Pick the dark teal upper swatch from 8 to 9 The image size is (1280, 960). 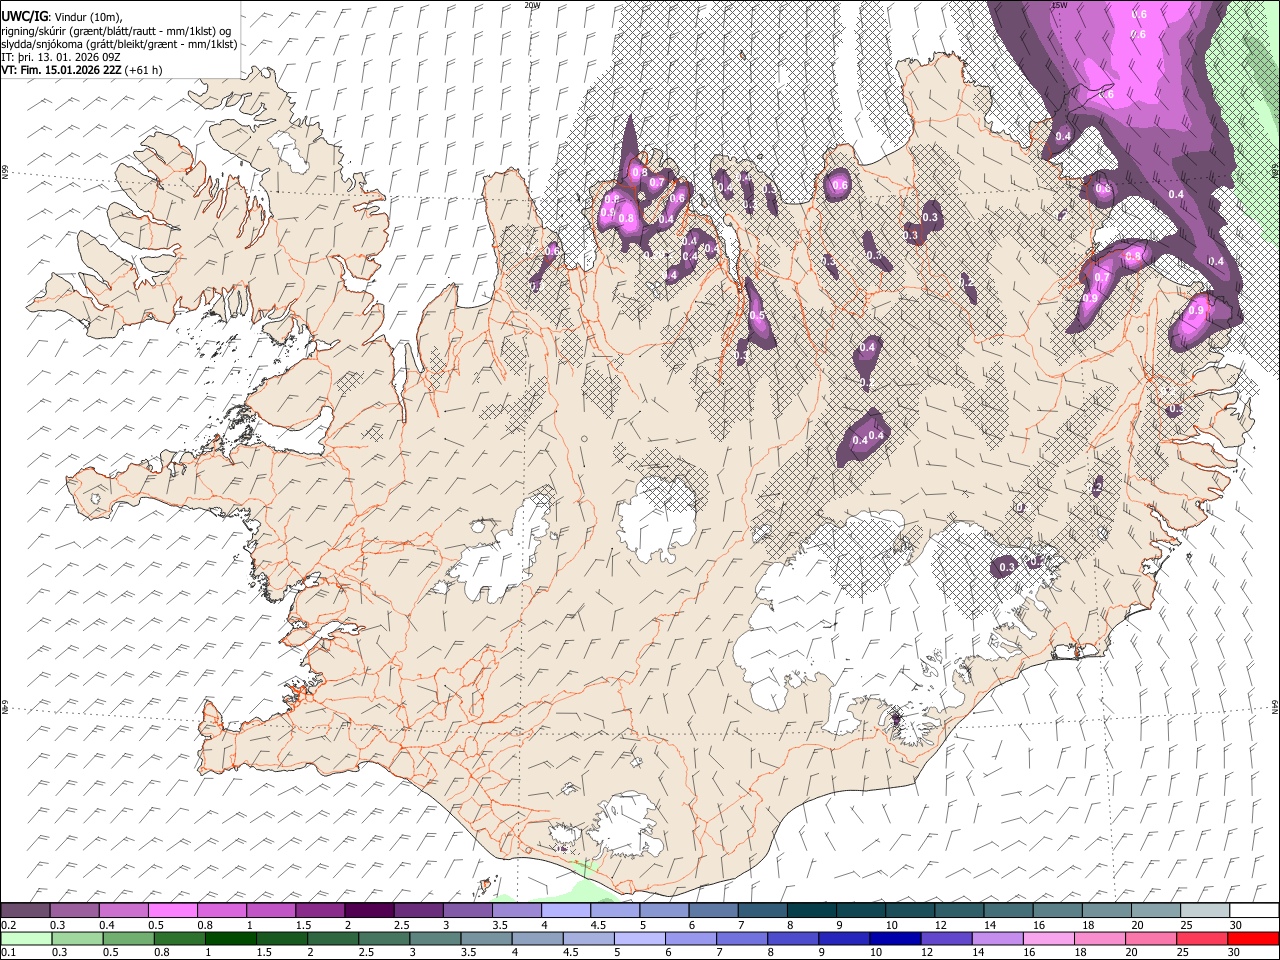click(811, 911)
